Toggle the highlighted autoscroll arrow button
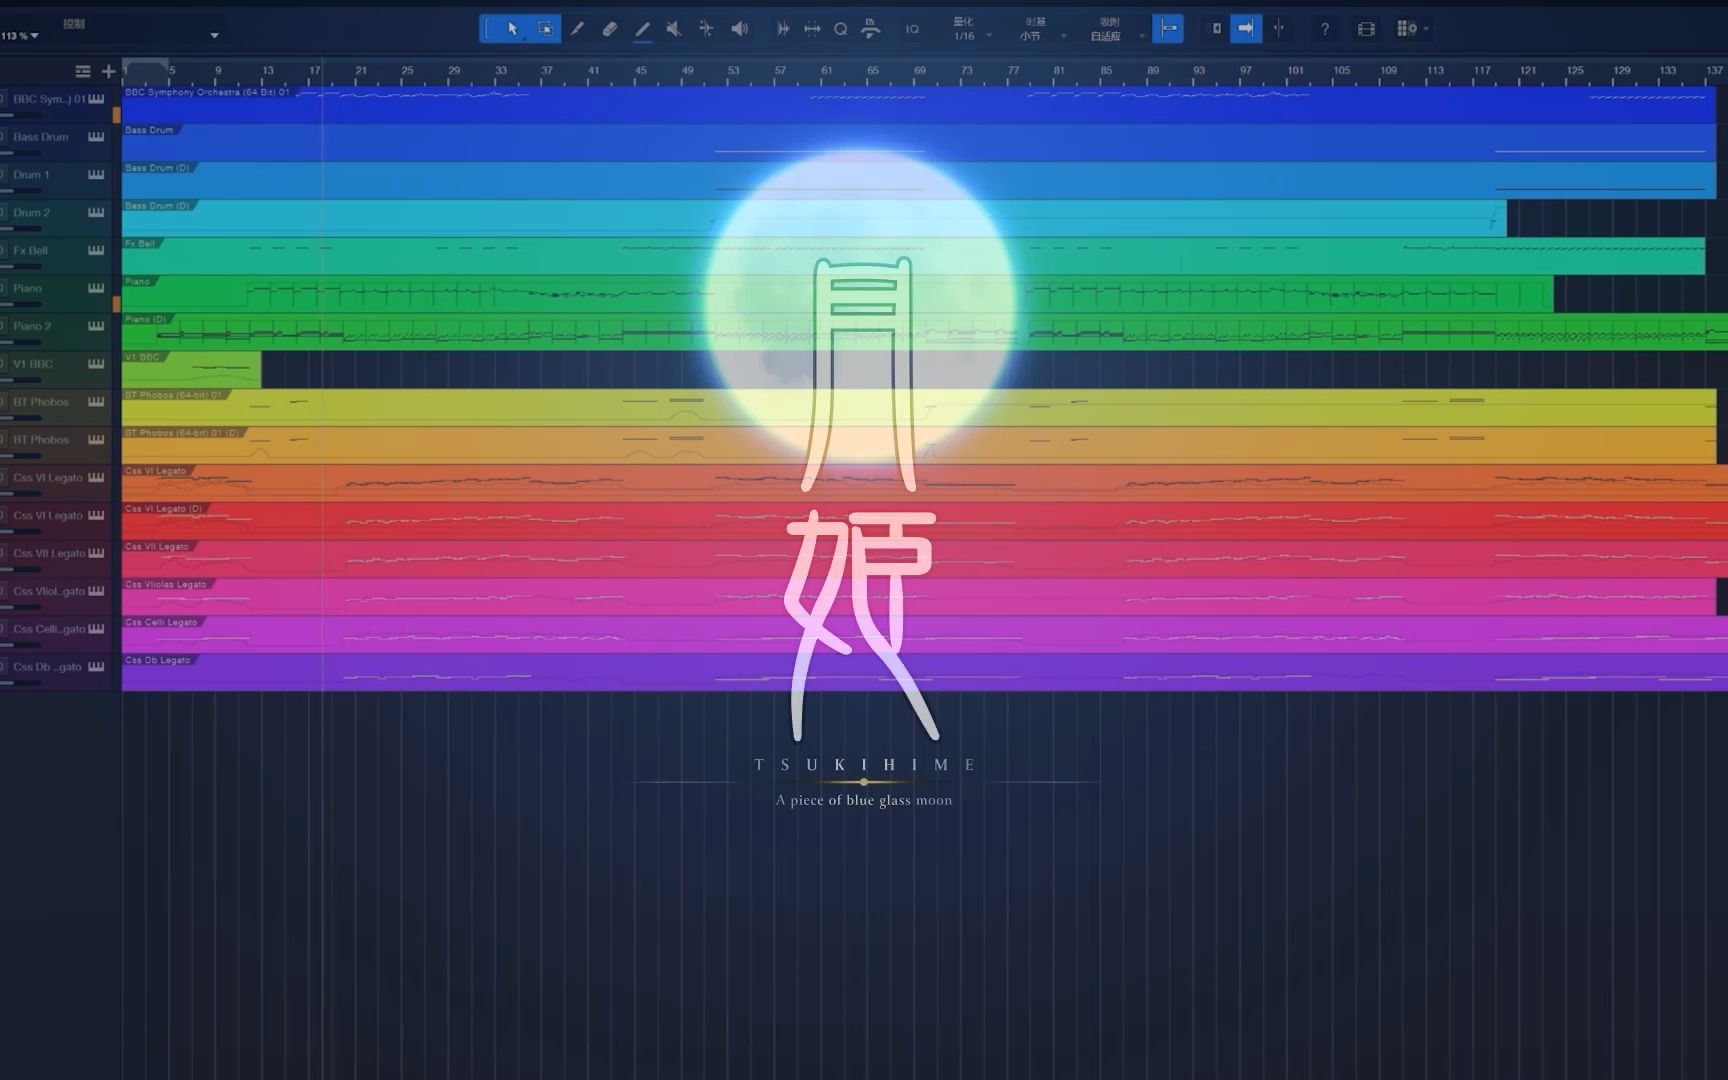Screen dimensions: 1728x1080 pyautogui.click(x=1246, y=29)
